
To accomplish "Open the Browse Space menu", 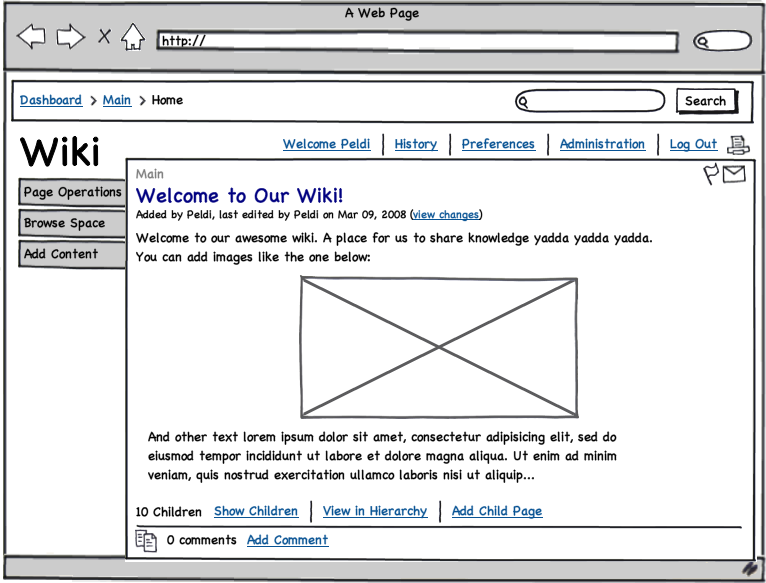I will click(72, 223).
